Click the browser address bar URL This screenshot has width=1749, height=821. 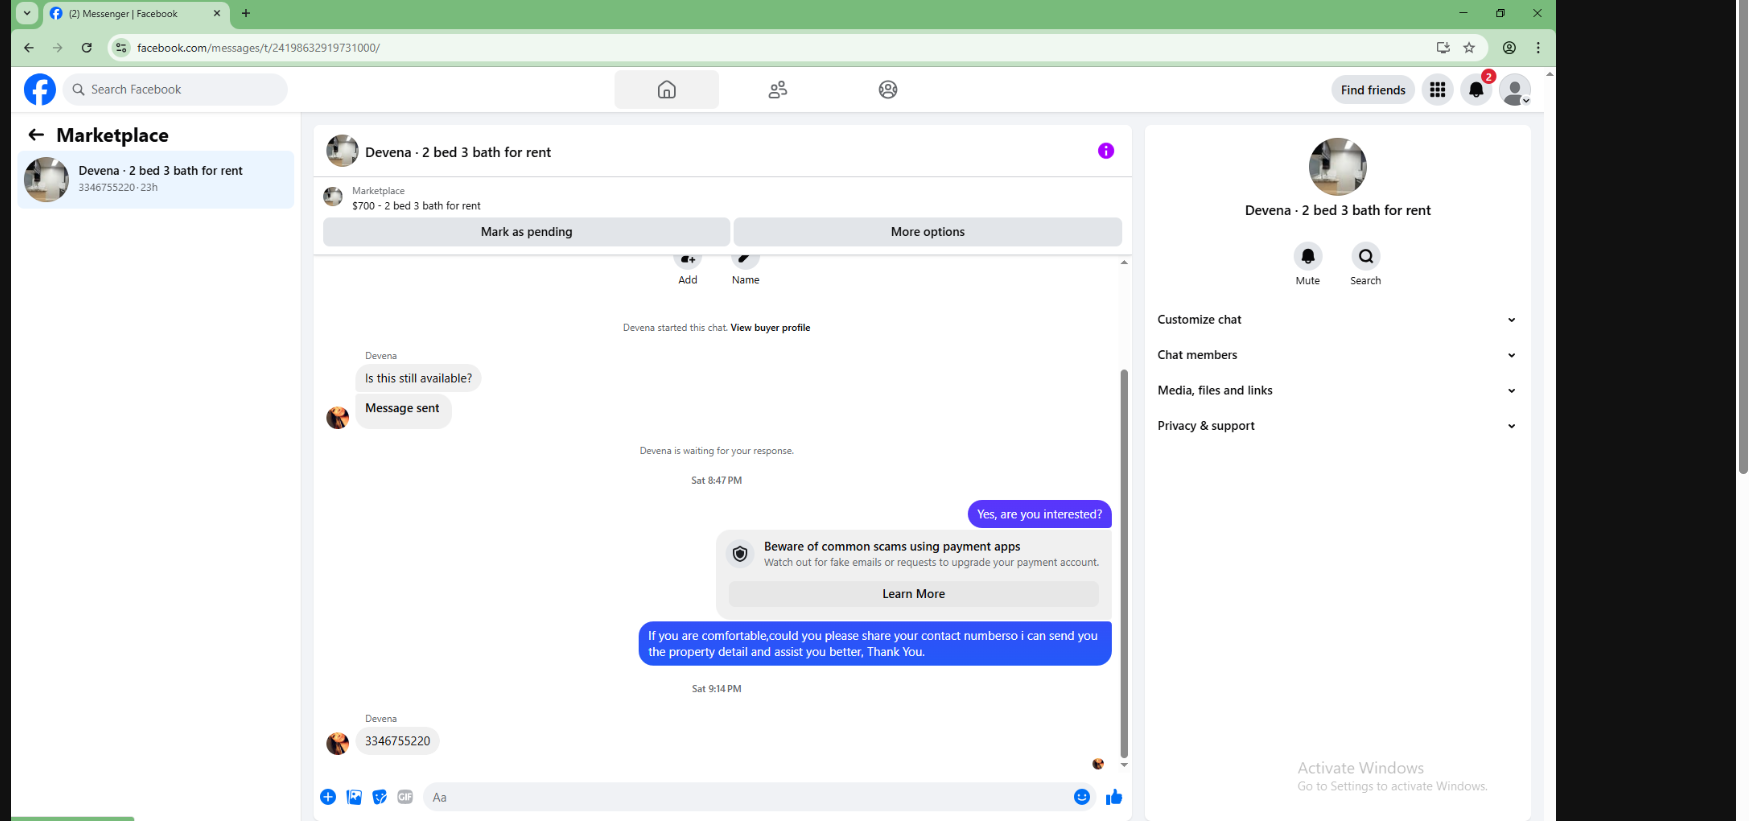coord(258,47)
